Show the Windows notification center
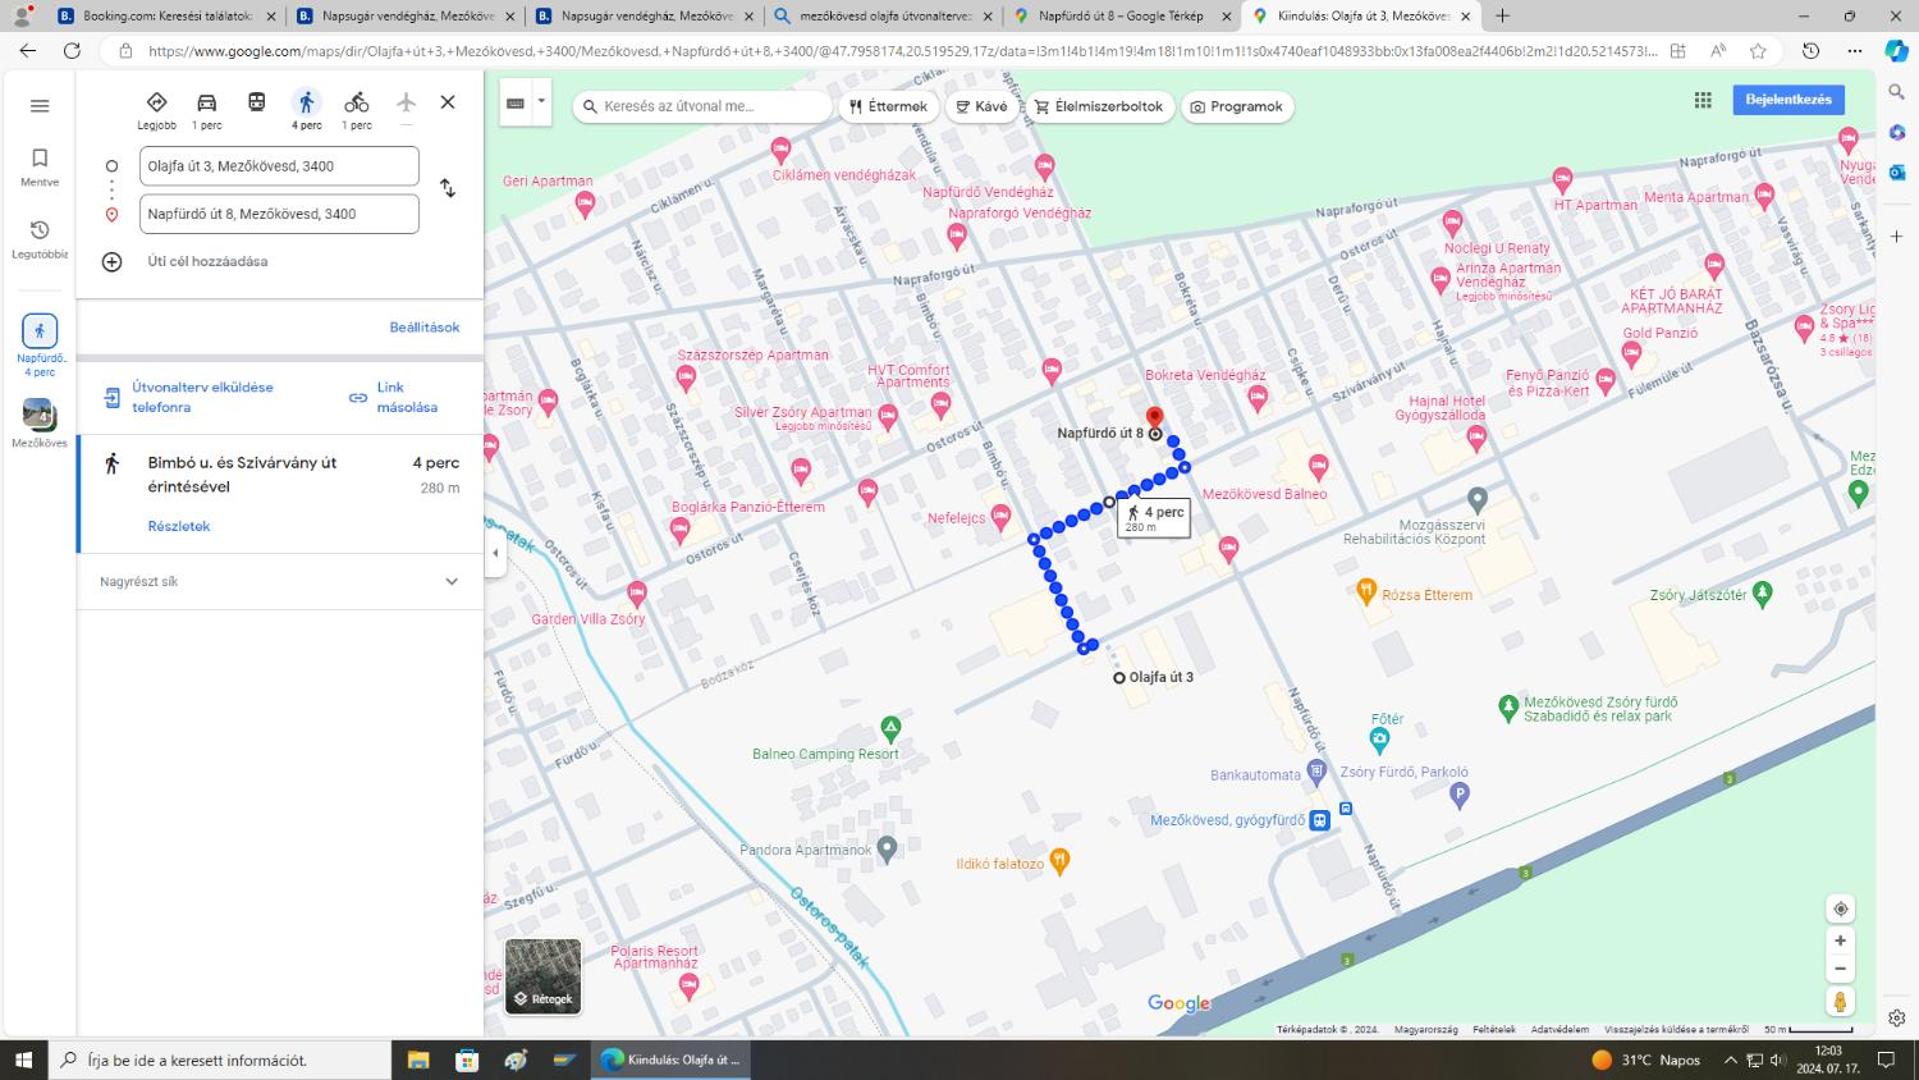 coord(1886,1060)
